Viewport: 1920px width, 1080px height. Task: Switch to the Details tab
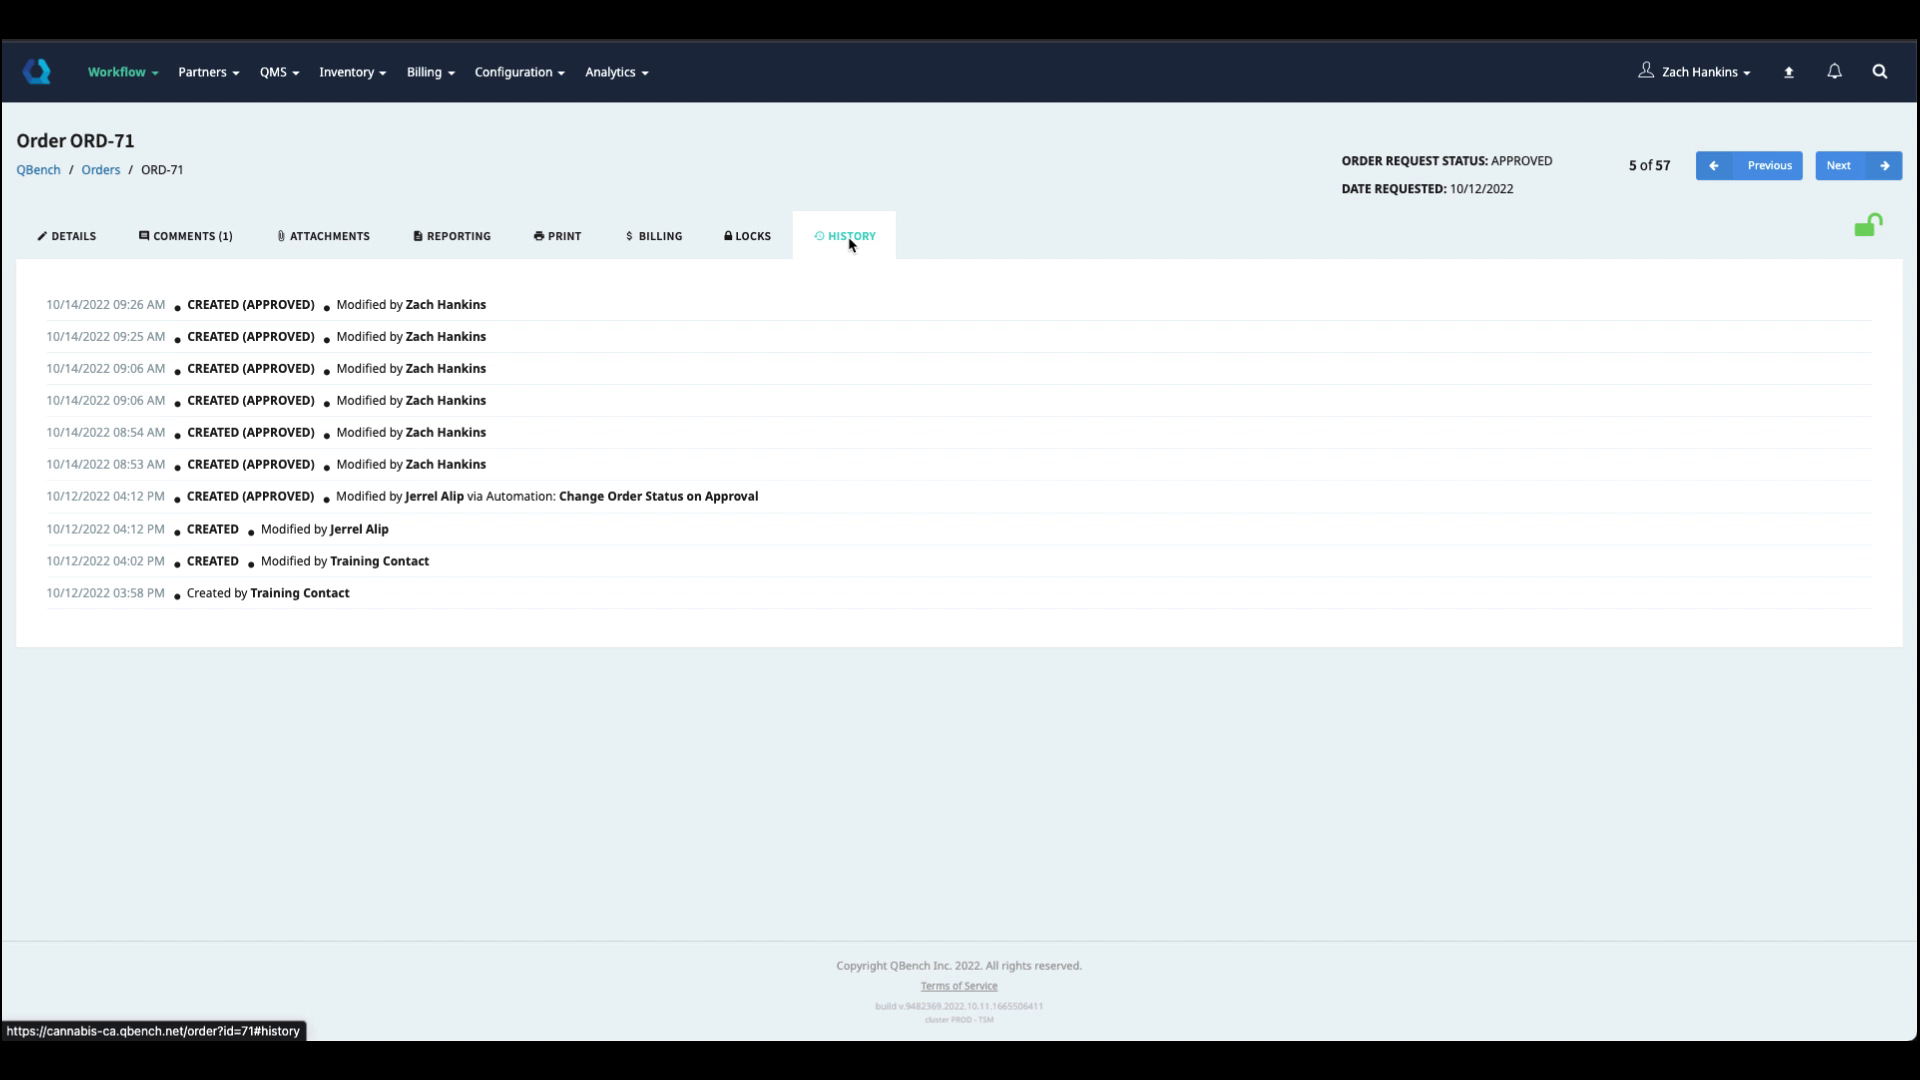(67, 236)
